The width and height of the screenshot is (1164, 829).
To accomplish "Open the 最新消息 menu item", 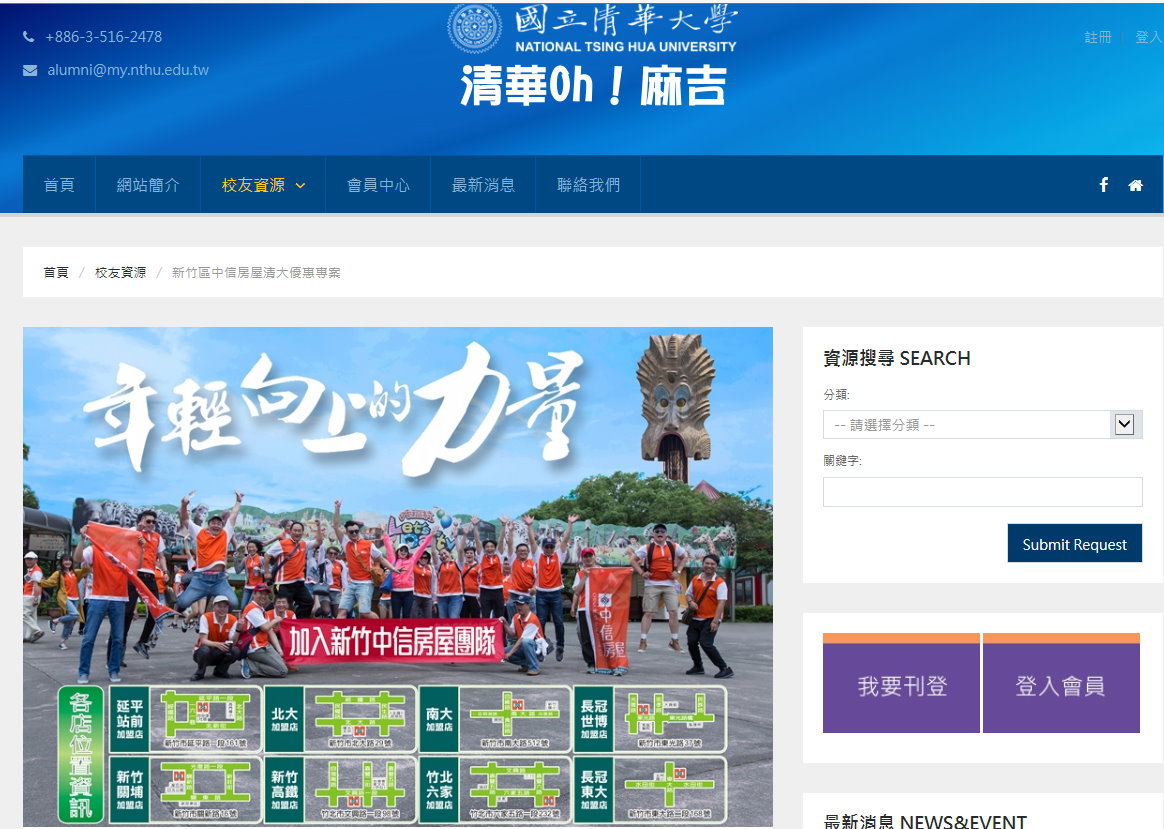I will [x=483, y=185].
